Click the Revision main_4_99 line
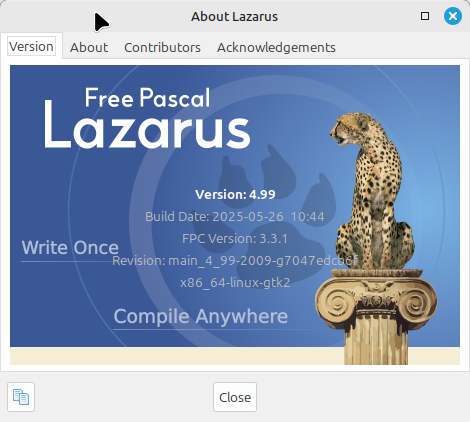This screenshot has height=422, width=470. pyautogui.click(x=235, y=261)
